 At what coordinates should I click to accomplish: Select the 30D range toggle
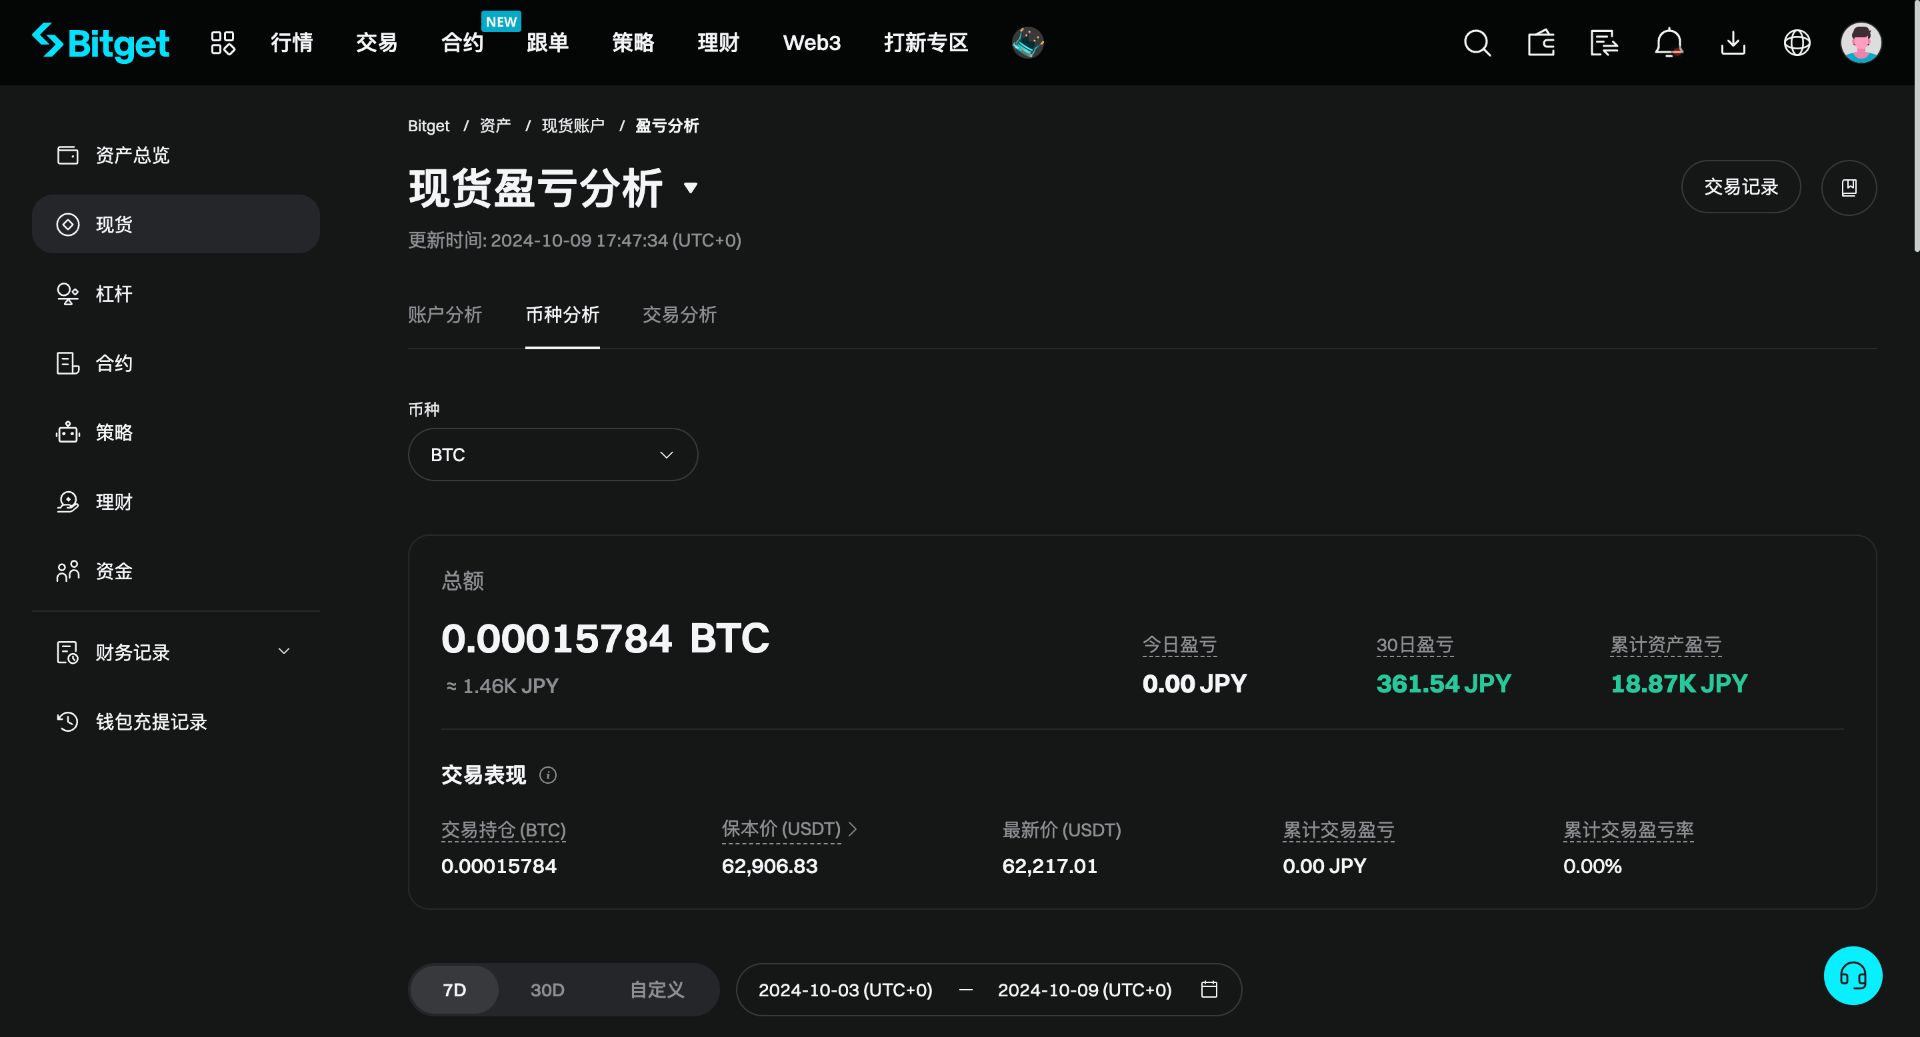click(x=547, y=989)
